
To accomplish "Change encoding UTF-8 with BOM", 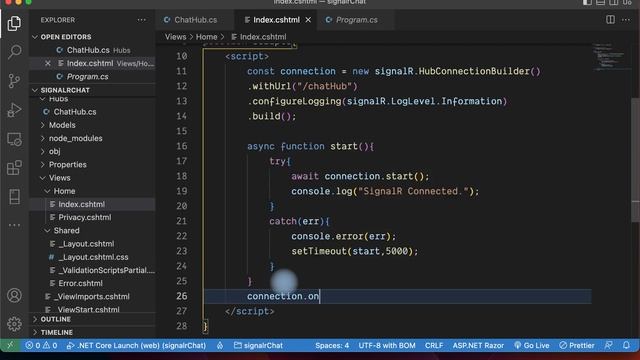I will pos(387,345).
